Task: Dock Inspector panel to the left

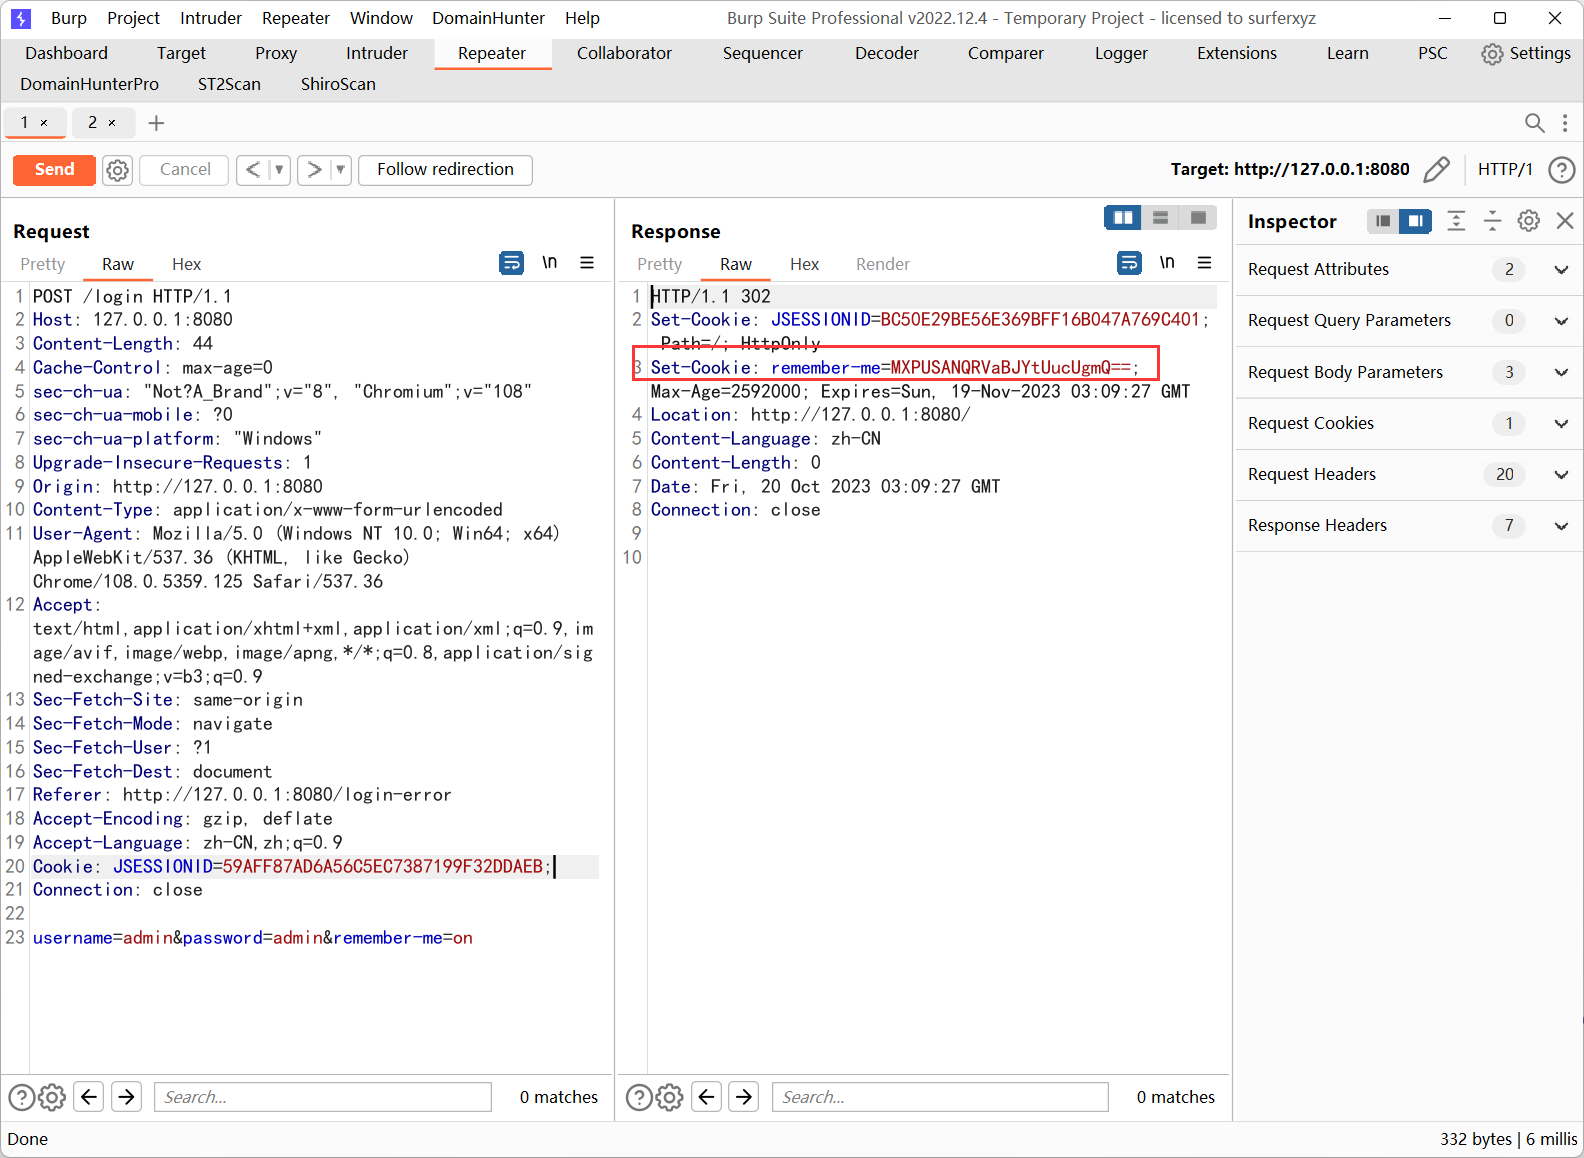Action: [1383, 221]
